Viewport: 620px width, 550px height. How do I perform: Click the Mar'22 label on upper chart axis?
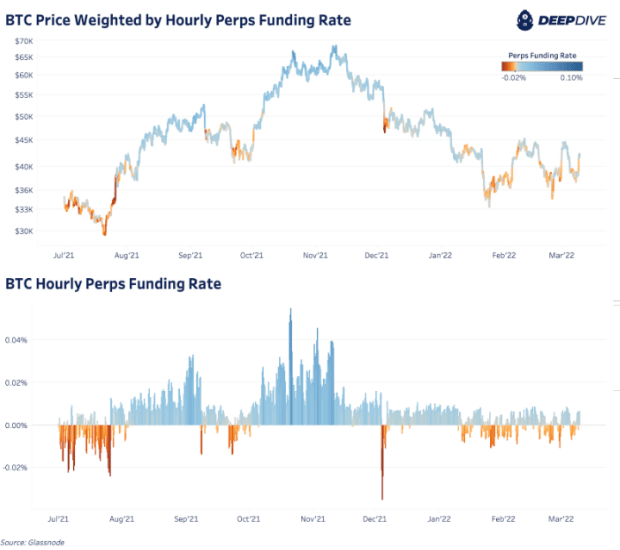561,255
